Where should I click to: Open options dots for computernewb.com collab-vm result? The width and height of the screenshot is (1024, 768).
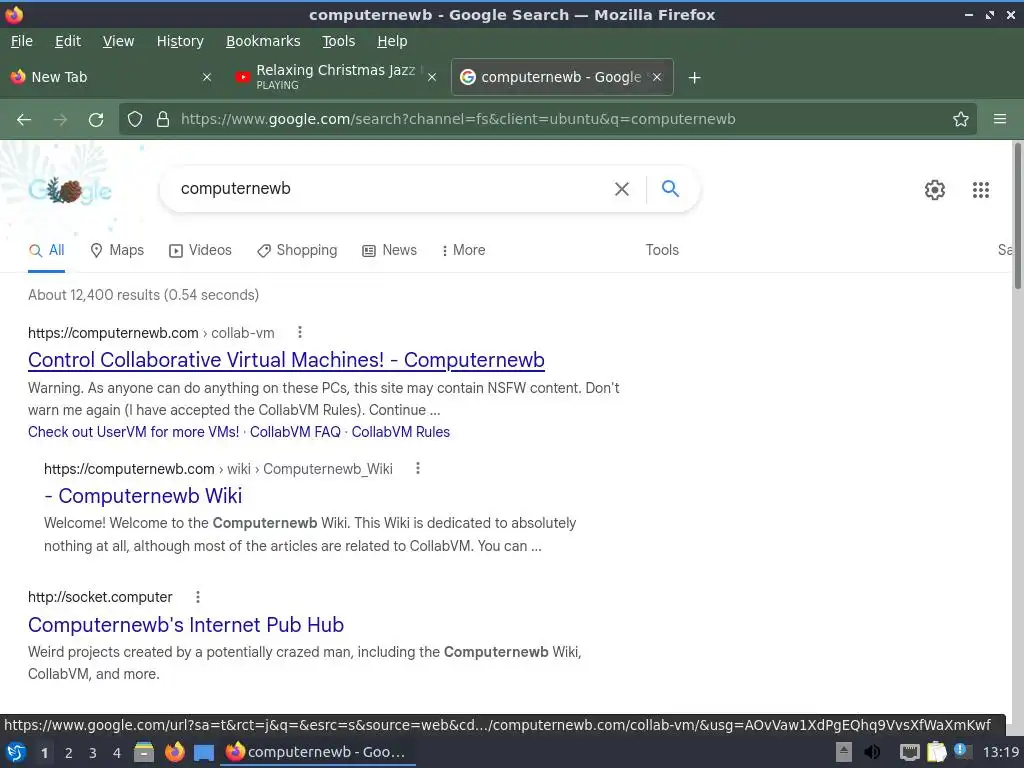pos(300,332)
